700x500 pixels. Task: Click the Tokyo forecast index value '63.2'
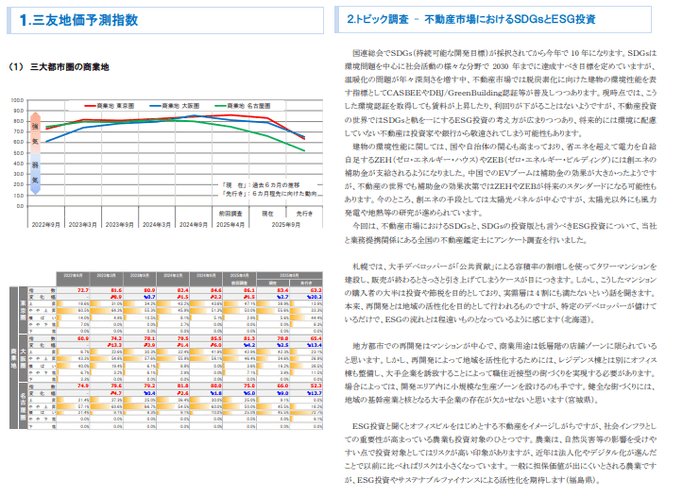(x=316, y=290)
